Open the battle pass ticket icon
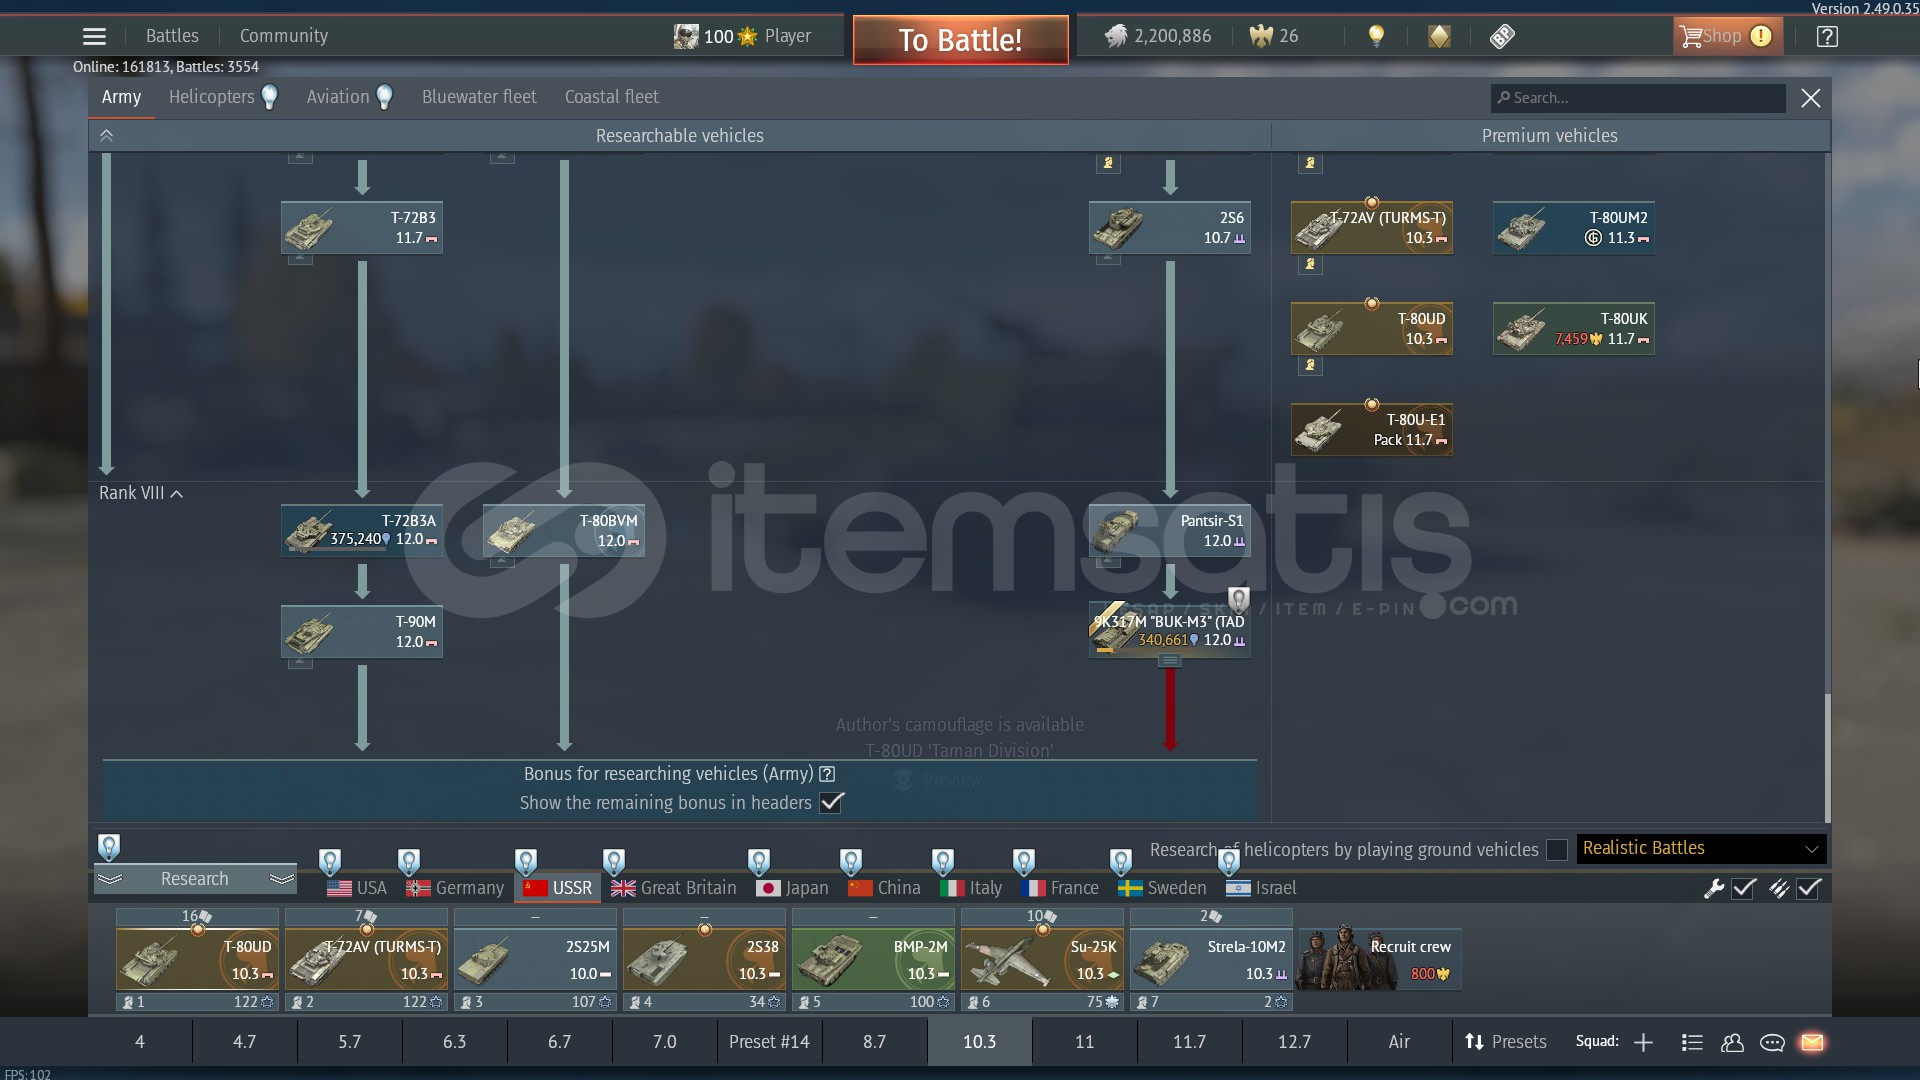Viewport: 1920px width, 1080px height. 1502,36
